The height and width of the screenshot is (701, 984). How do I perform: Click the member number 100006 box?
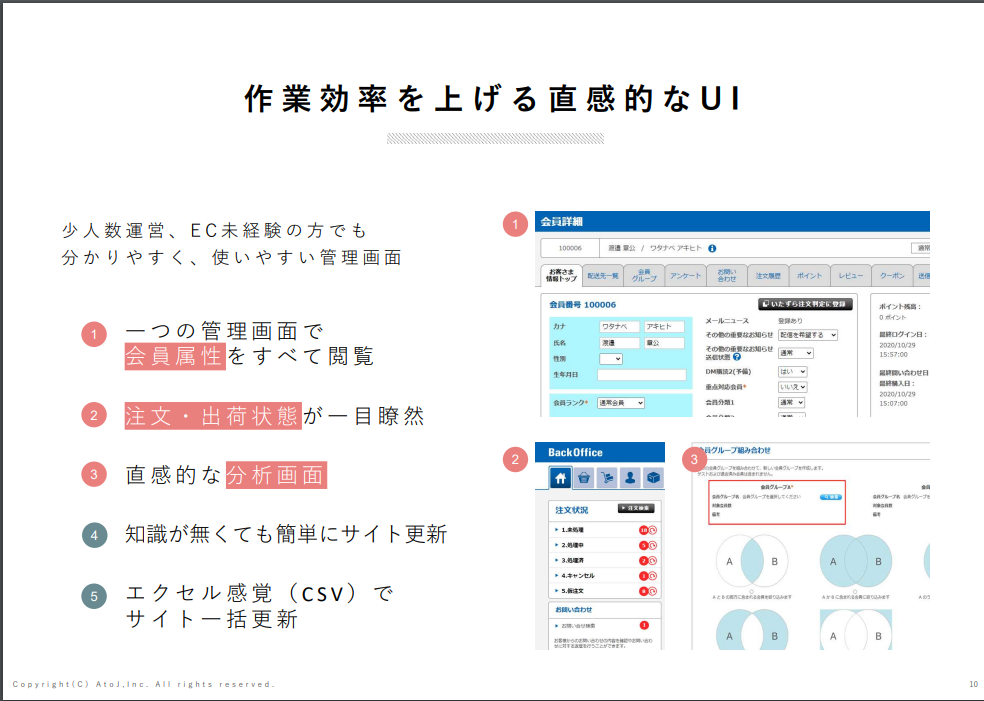[570, 249]
